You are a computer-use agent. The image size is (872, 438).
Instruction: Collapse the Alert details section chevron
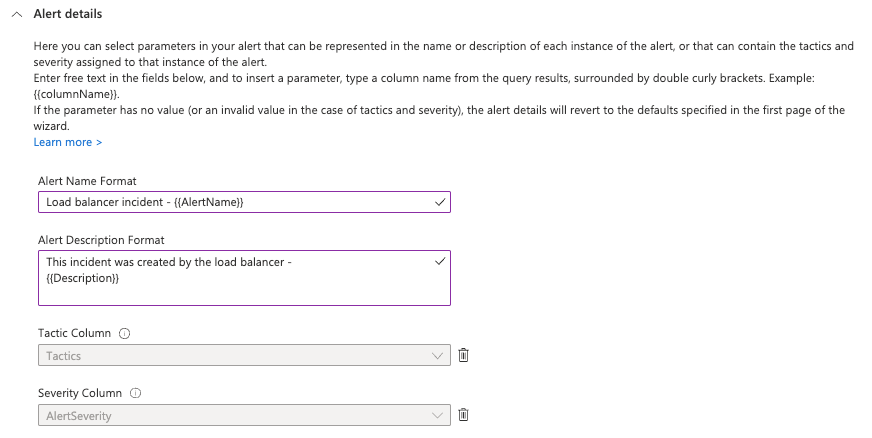point(17,14)
